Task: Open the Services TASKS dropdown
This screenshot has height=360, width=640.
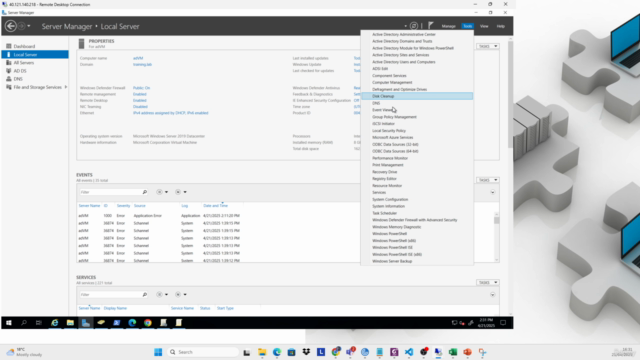Action: point(488,282)
